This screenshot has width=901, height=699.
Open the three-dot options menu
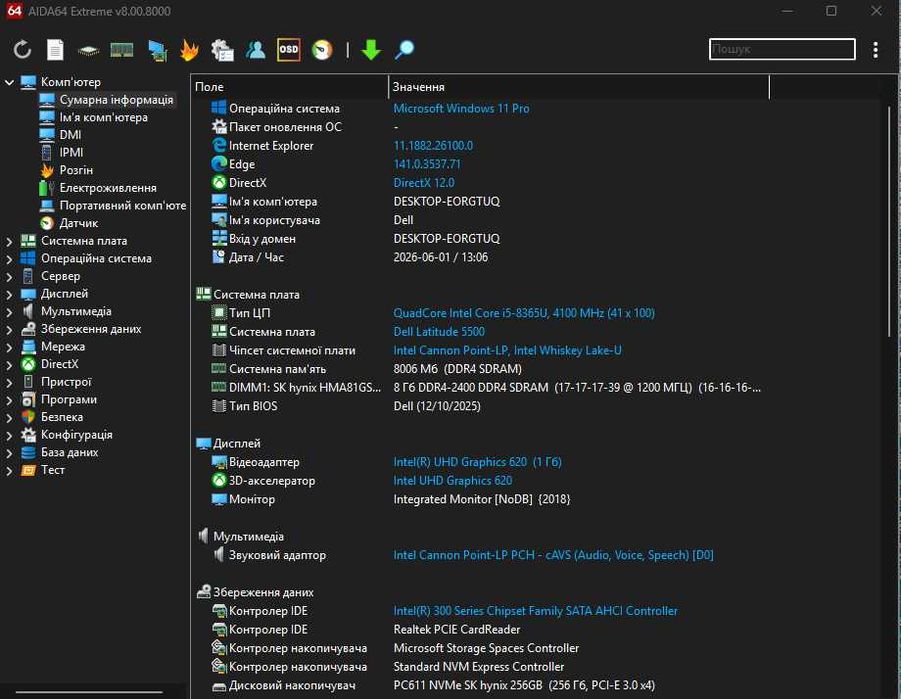(875, 50)
